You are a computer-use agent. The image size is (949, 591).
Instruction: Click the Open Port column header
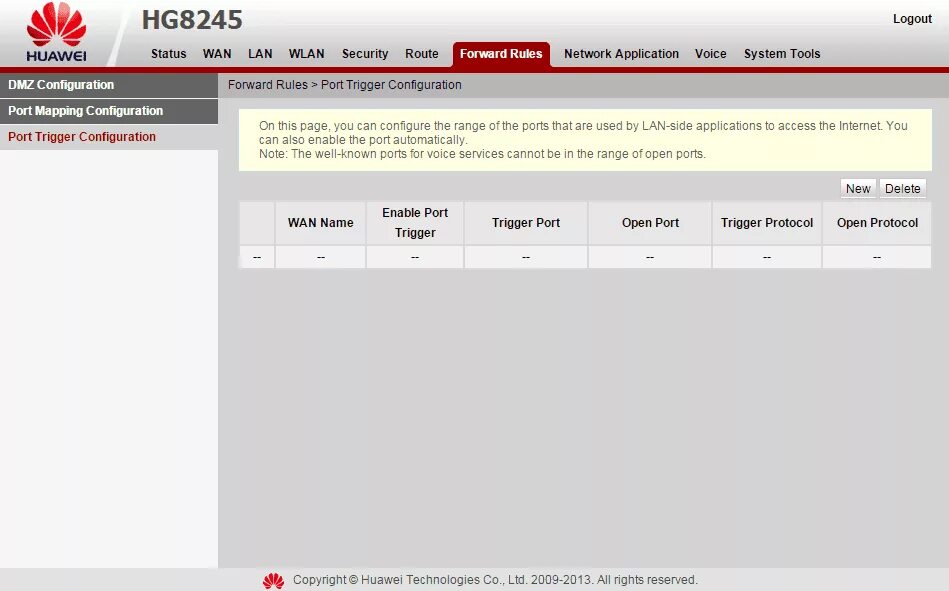[x=650, y=223]
